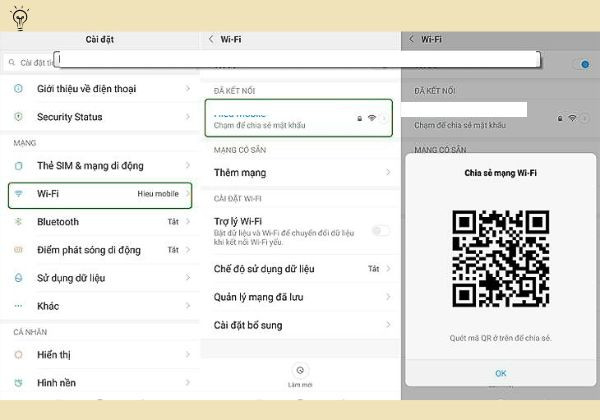The image size is (600, 420).
Task: Click the Wi-Fi signal icon on connected network
Action: [x=371, y=118]
